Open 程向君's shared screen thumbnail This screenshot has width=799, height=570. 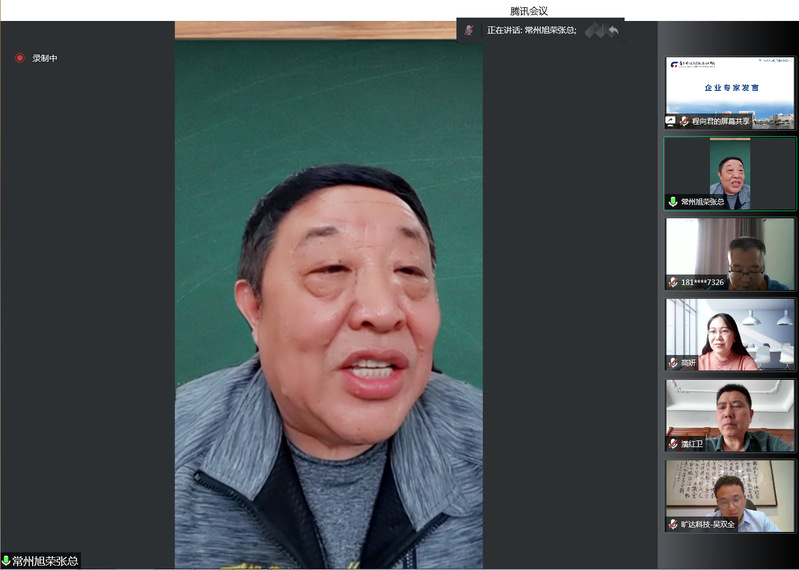coord(730,88)
